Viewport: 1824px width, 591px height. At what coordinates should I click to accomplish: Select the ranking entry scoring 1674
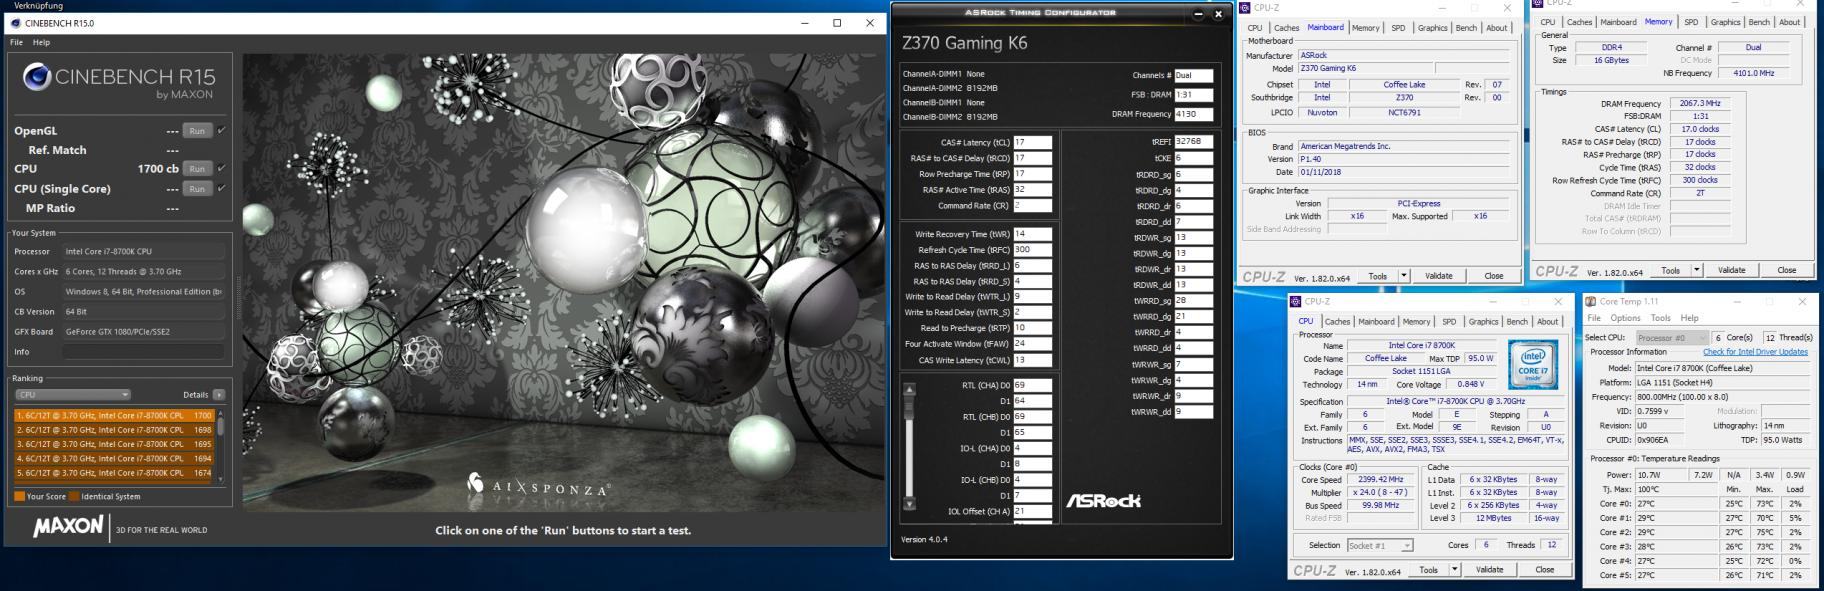click(114, 473)
